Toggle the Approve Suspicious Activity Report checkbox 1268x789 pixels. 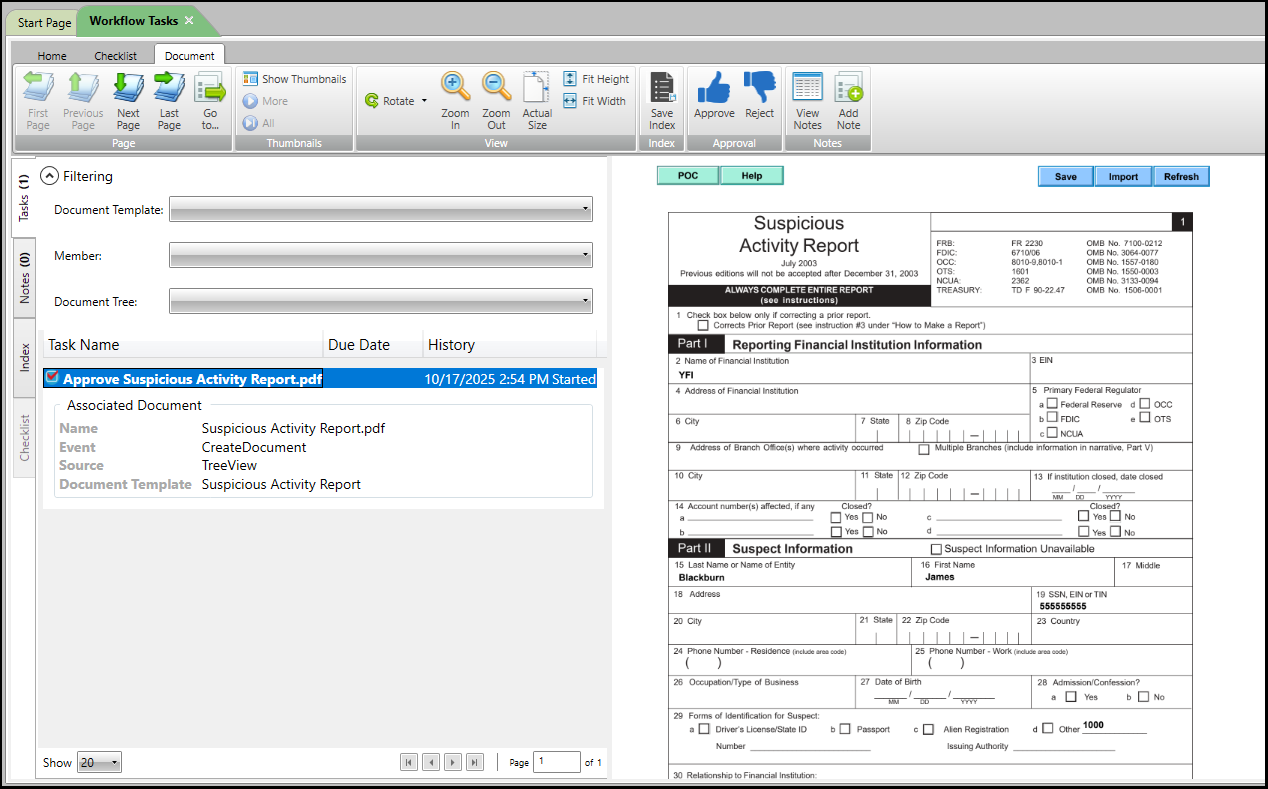pos(52,378)
